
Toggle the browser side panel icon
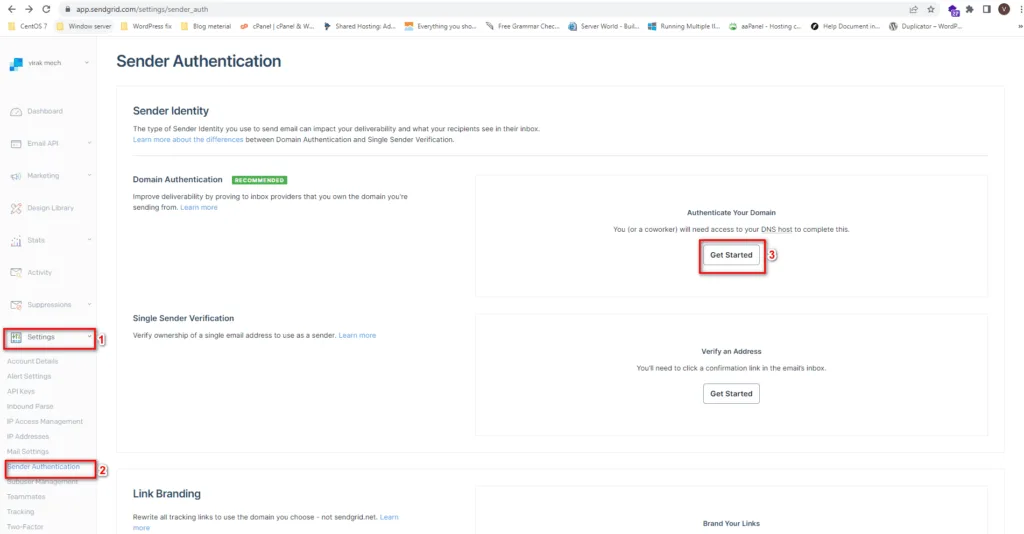click(x=987, y=9)
